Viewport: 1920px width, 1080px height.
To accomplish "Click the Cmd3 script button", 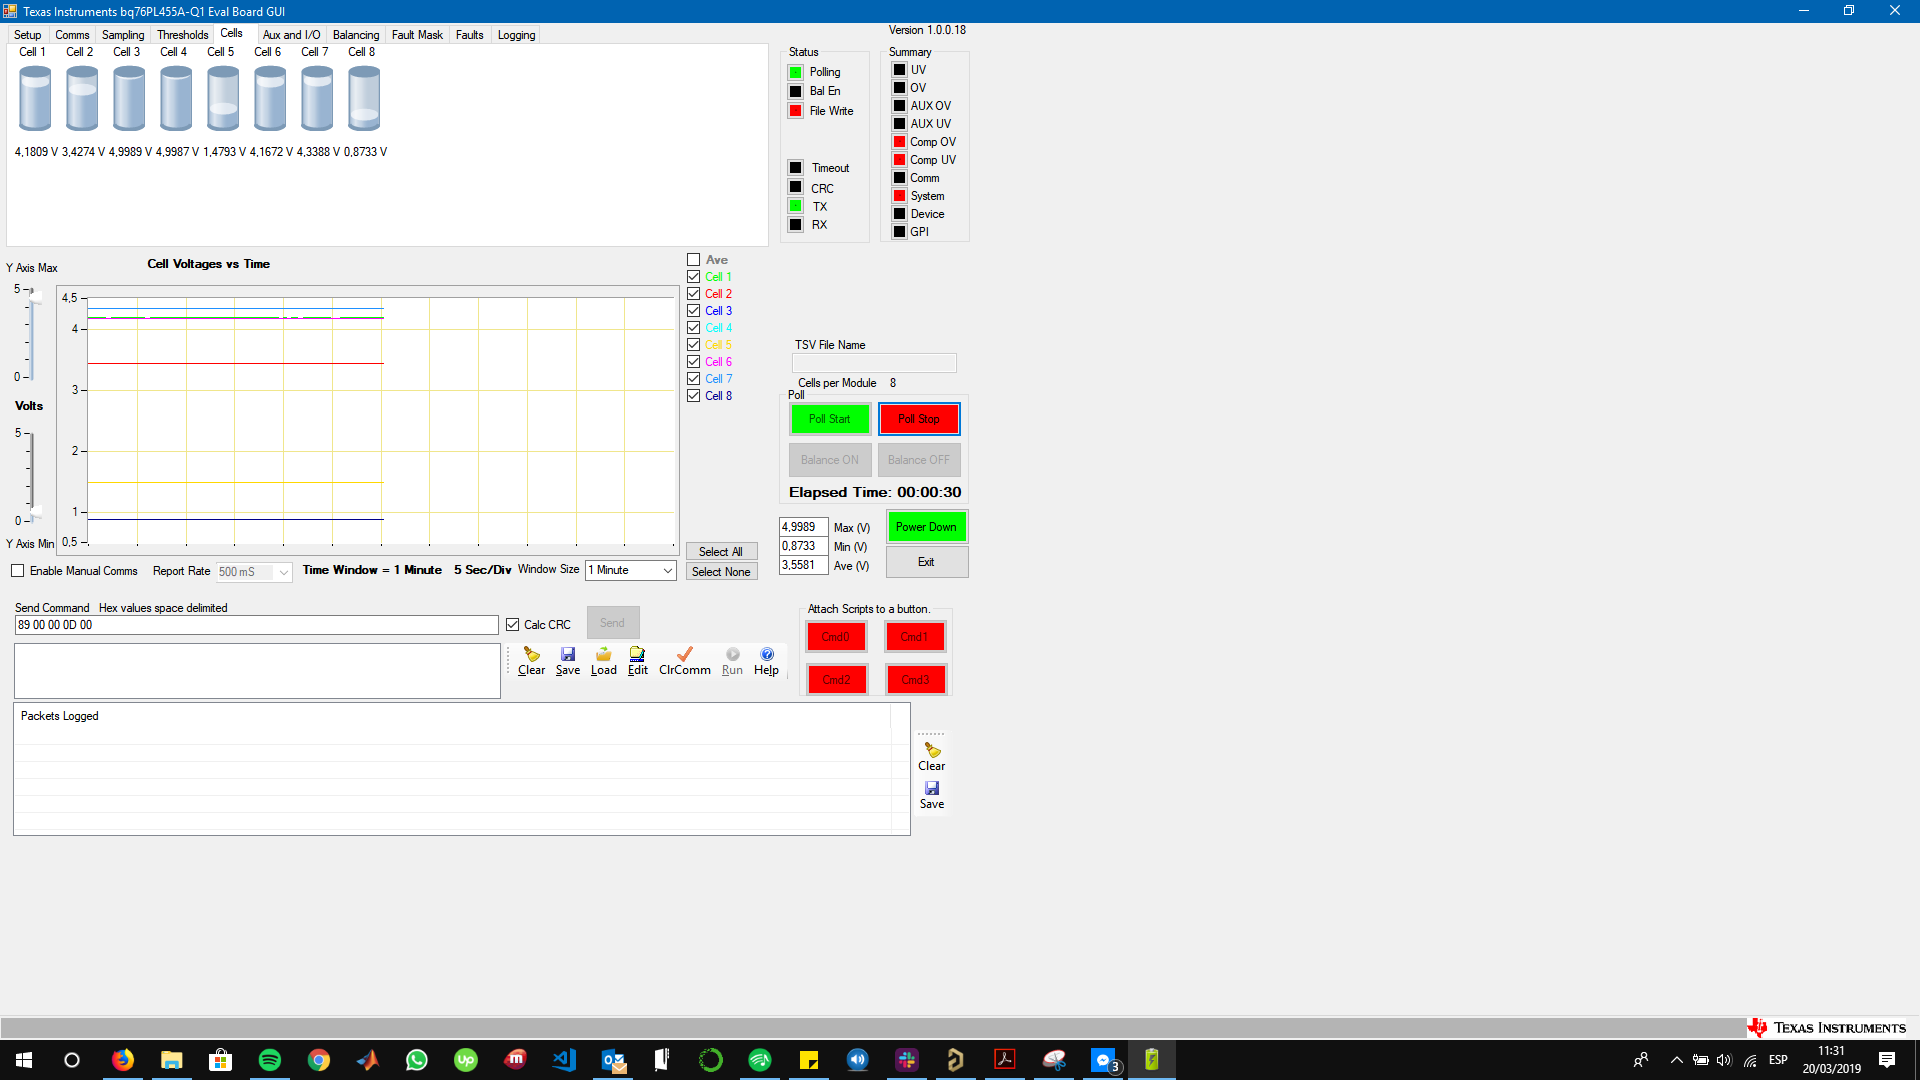I will [x=915, y=680].
